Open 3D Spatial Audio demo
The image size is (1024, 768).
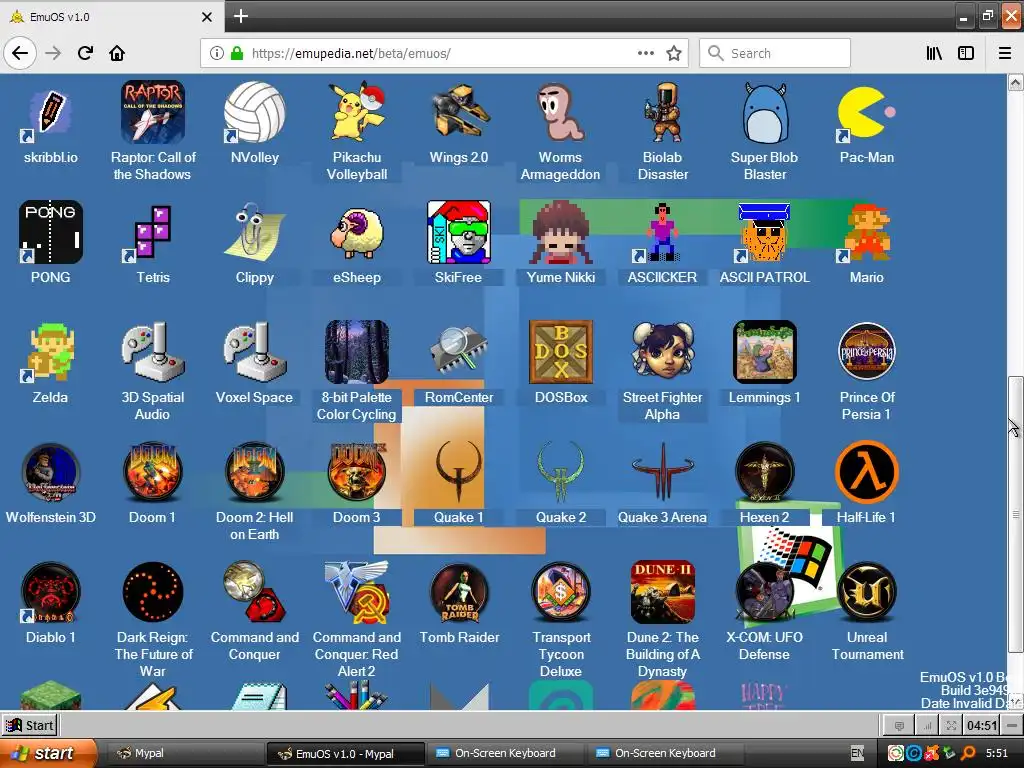[152, 352]
